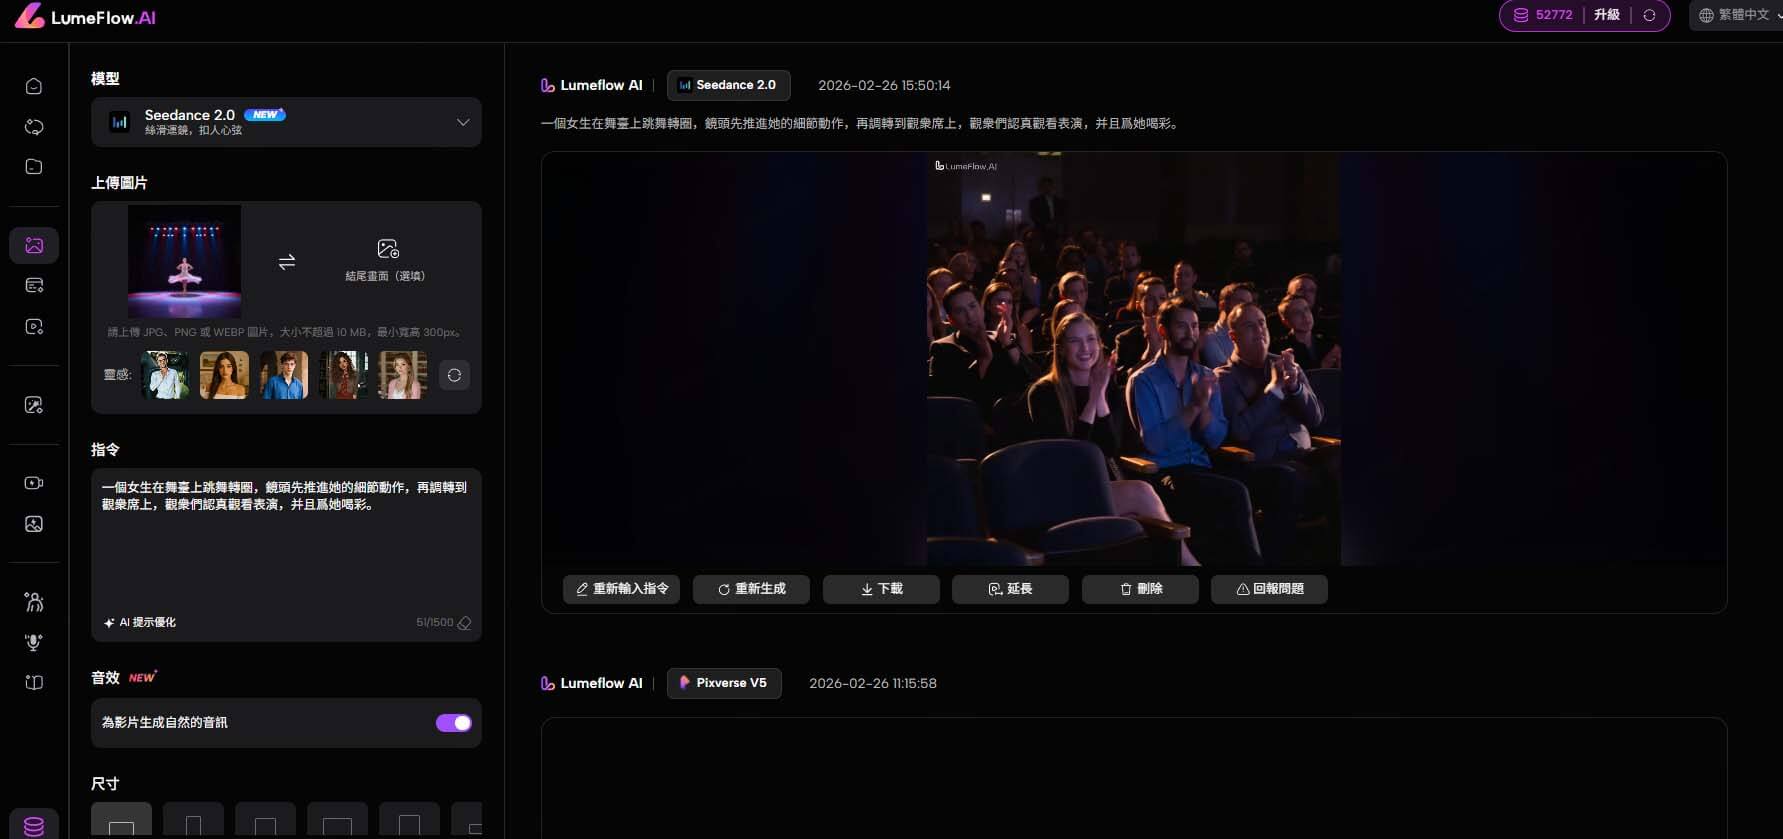Click the 升級 upgrade button
This screenshot has width=1783, height=839.
[x=1606, y=15]
